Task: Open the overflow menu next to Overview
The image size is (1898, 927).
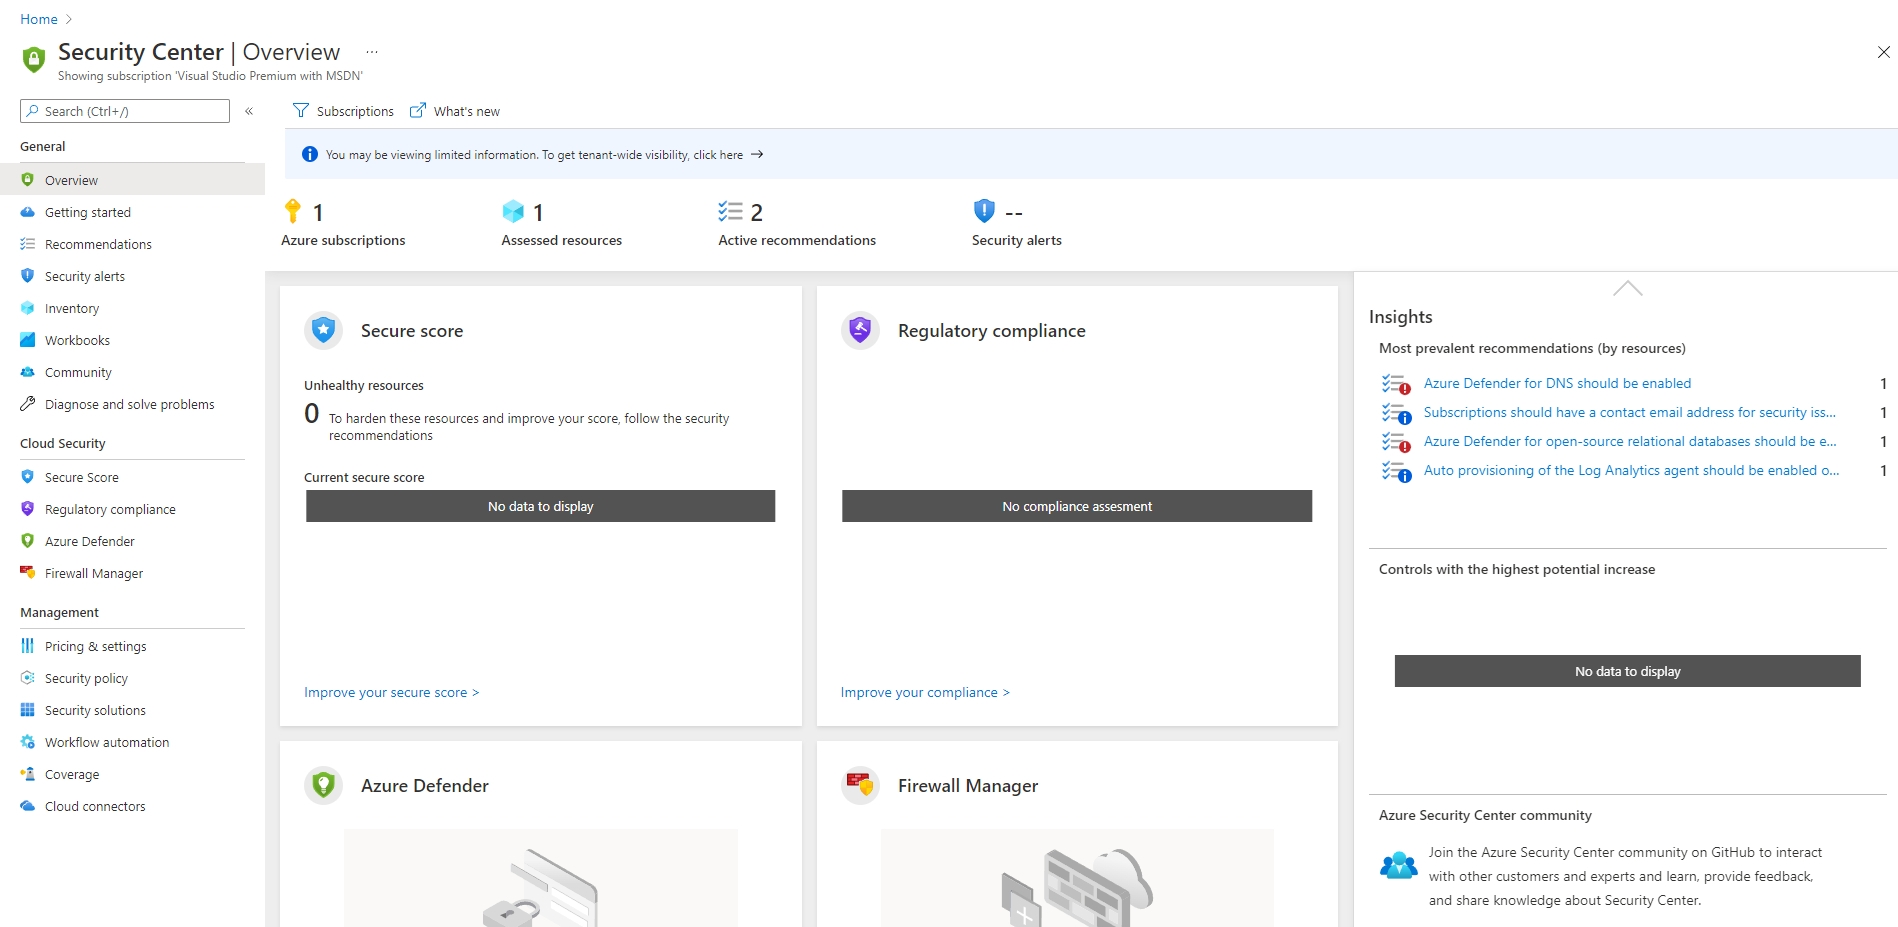Action: [371, 51]
